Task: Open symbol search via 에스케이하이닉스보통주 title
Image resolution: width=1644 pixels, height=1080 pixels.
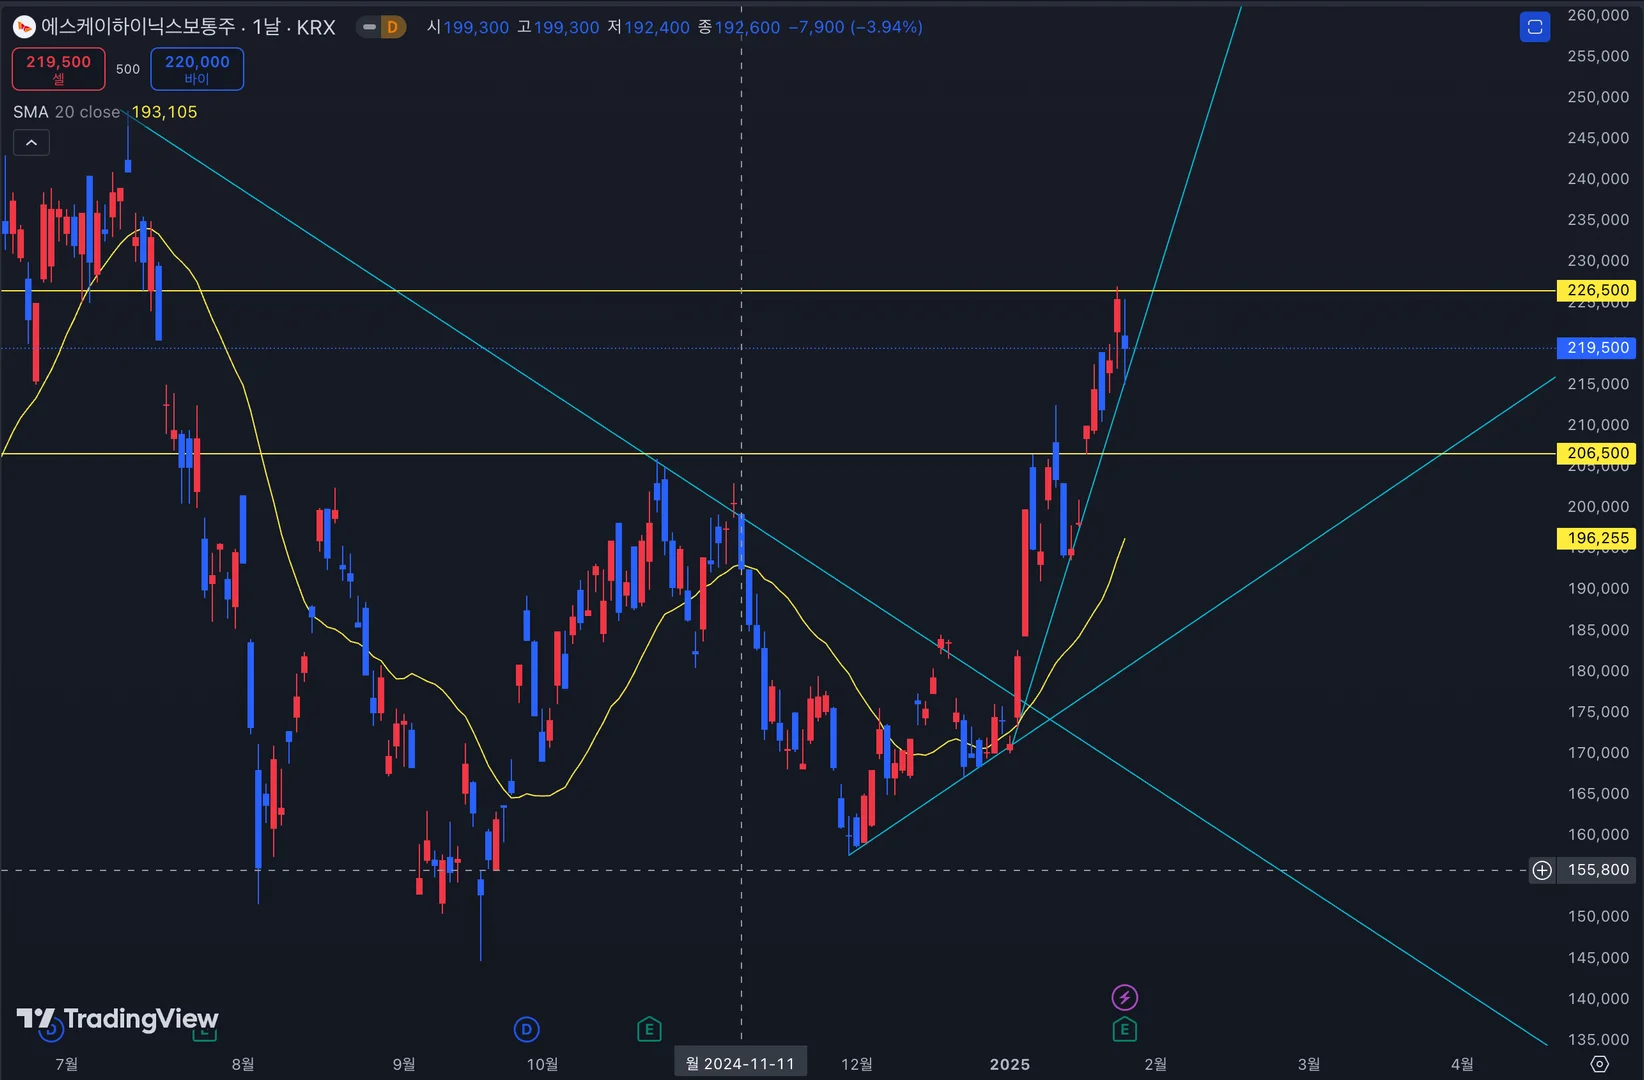Action: pos(138,27)
